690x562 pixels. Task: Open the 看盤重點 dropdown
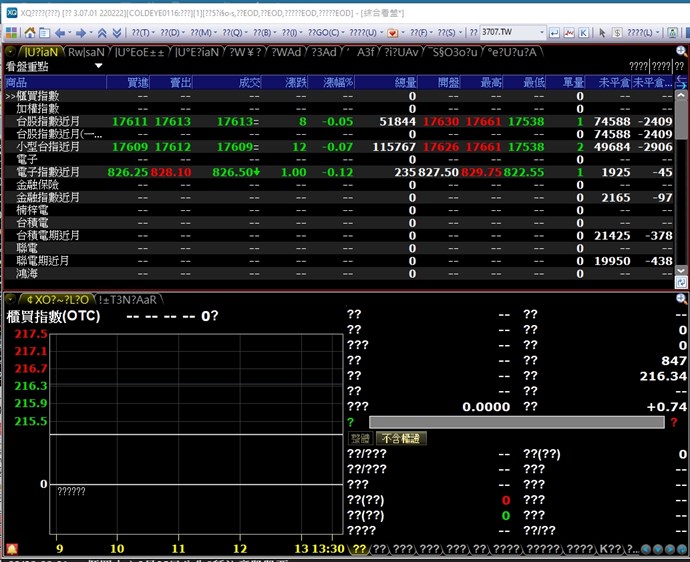[x=98, y=67]
